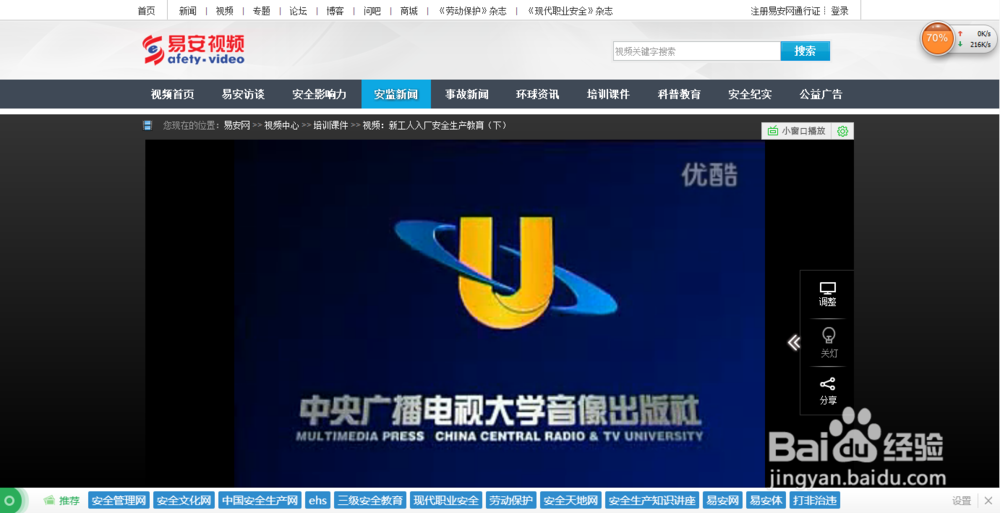
Task: Open the 打非治违 recommended tag
Action: click(814, 500)
